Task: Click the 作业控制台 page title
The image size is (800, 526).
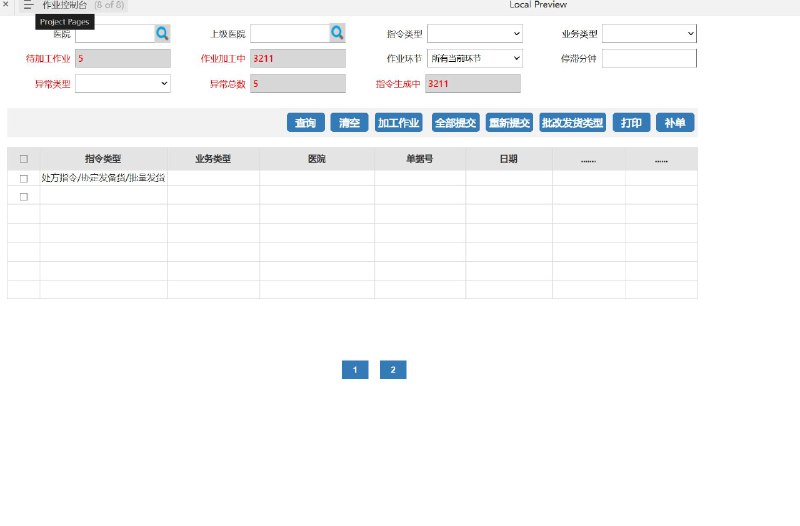Action: (65, 5)
